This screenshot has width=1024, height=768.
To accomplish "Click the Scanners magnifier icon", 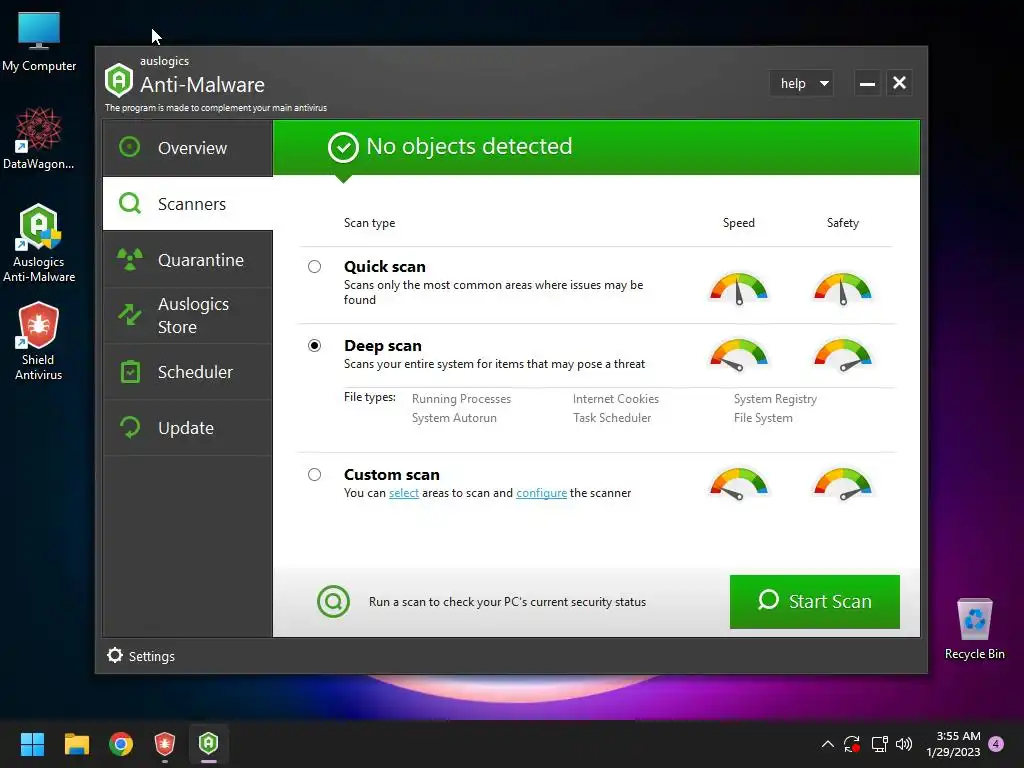I will (130, 203).
